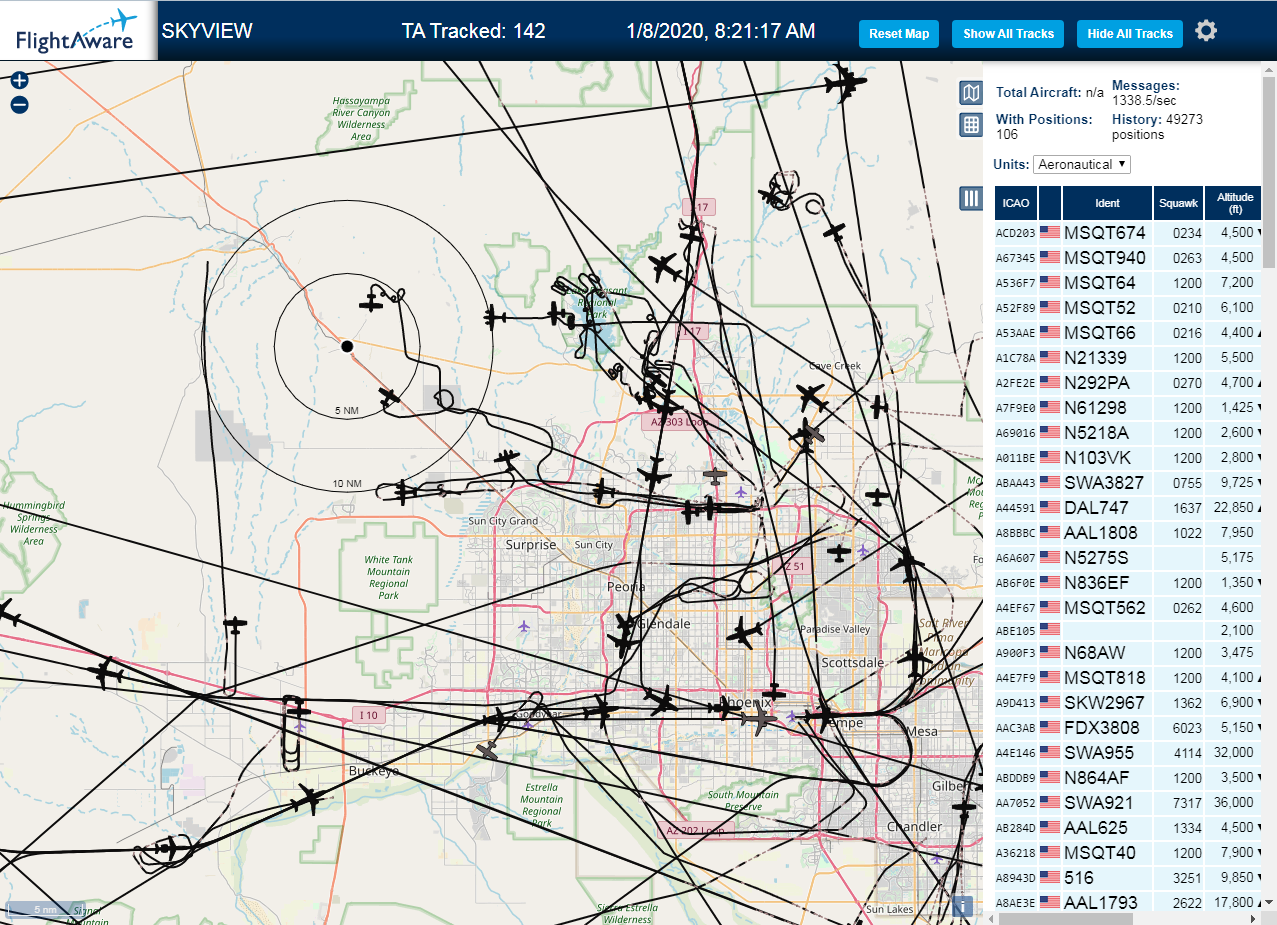Select the MSQT562 aircraft row
Image resolution: width=1277 pixels, height=925 pixels.
[x=1128, y=607]
